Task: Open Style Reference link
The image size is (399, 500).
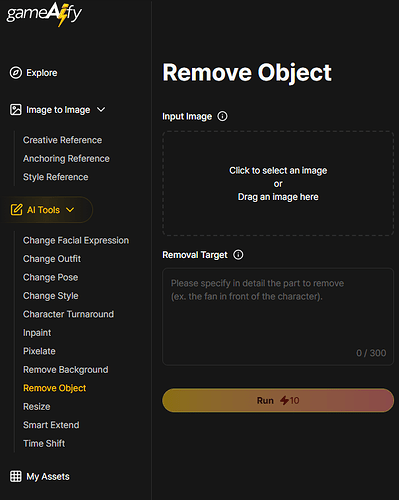Action: [x=55, y=177]
